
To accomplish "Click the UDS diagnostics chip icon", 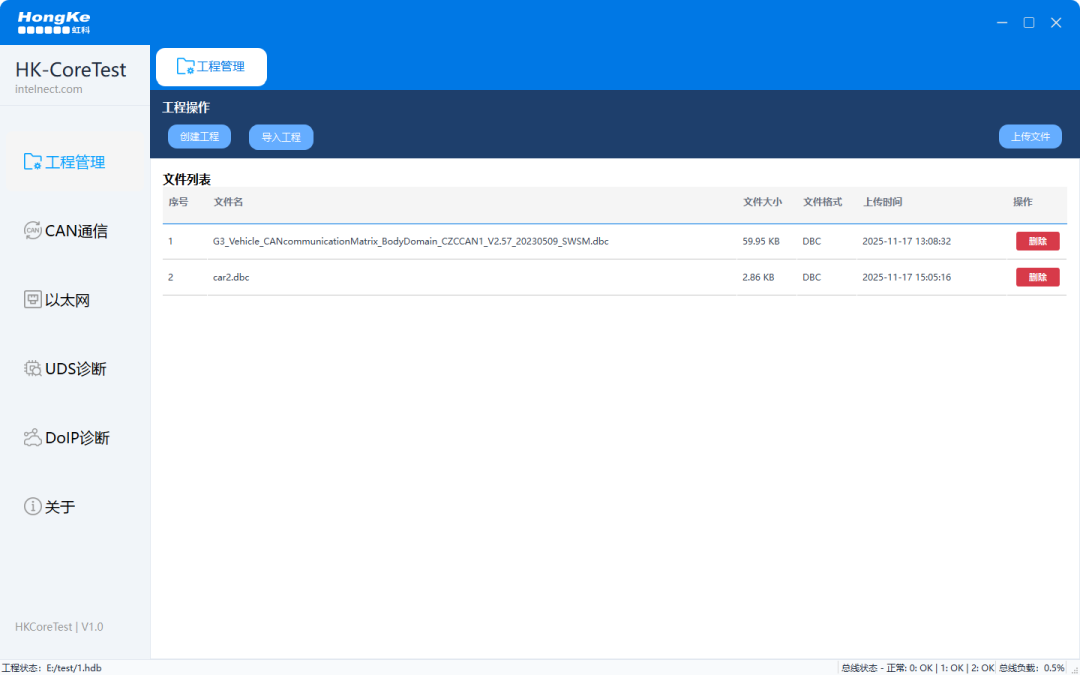I will pyautogui.click(x=32, y=368).
